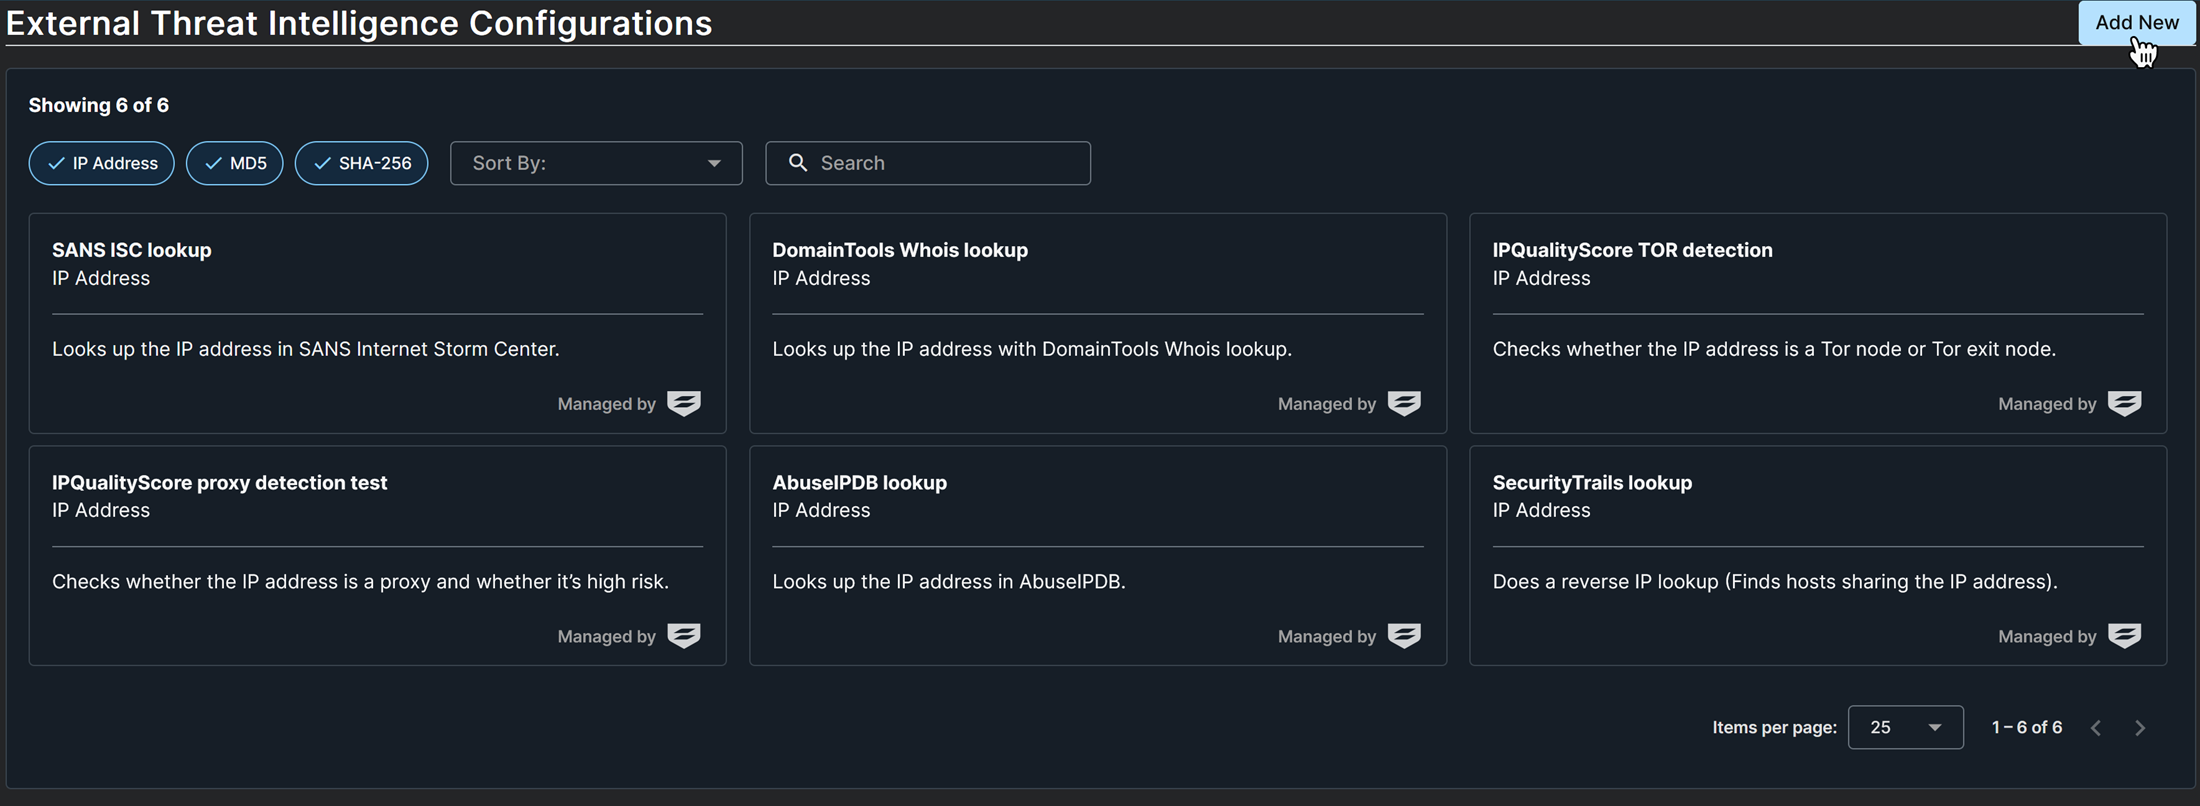Select IPQualityScore TOR detection title
Image resolution: width=2200 pixels, height=806 pixels.
(x=1632, y=250)
